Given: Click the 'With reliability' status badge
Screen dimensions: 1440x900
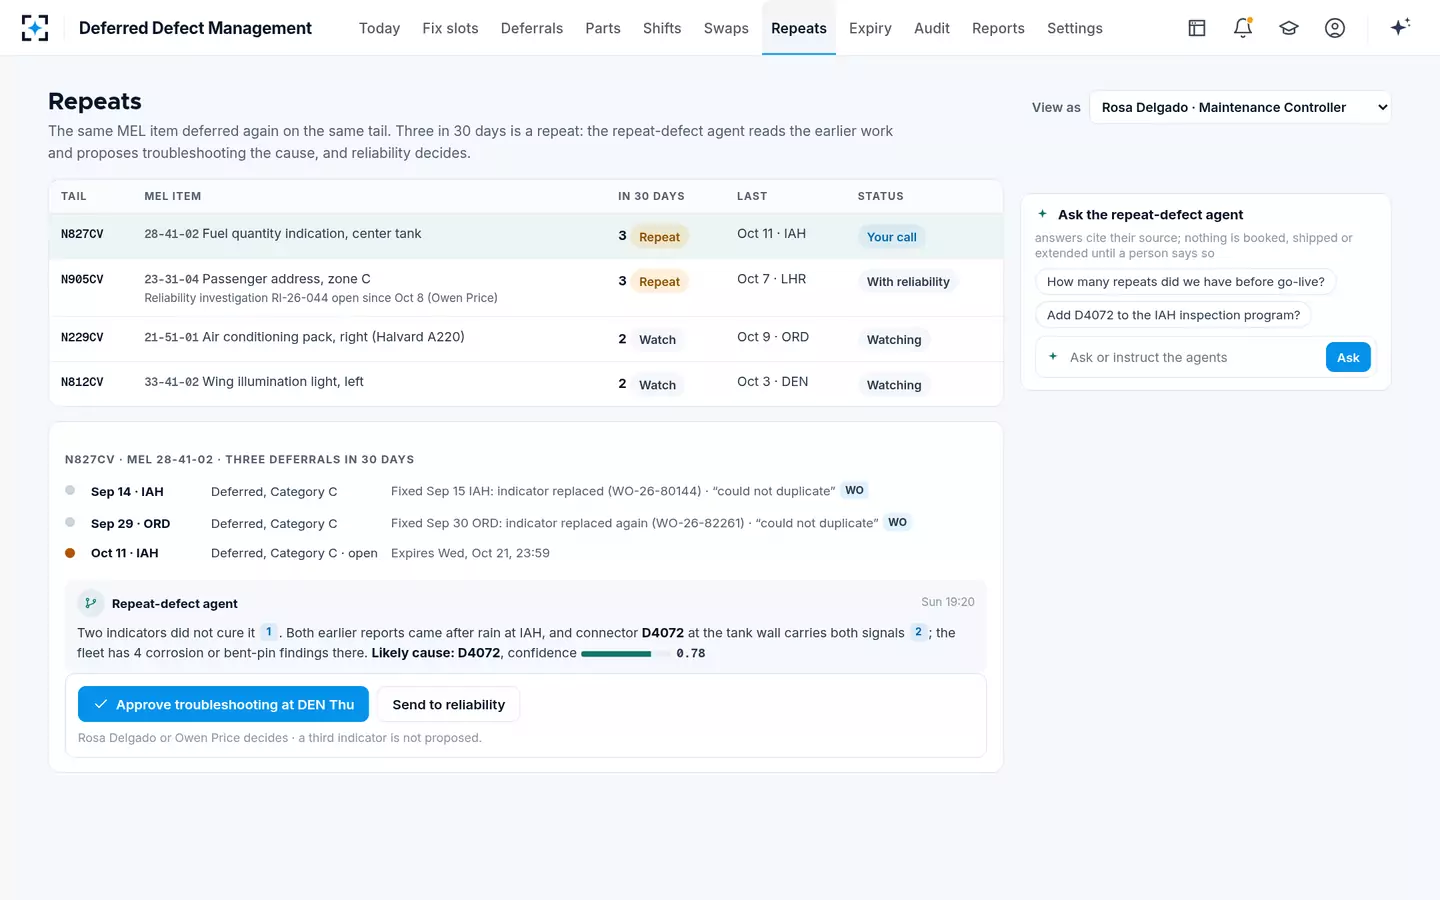Looking at the screenshot, I should [x=908, y=282].
